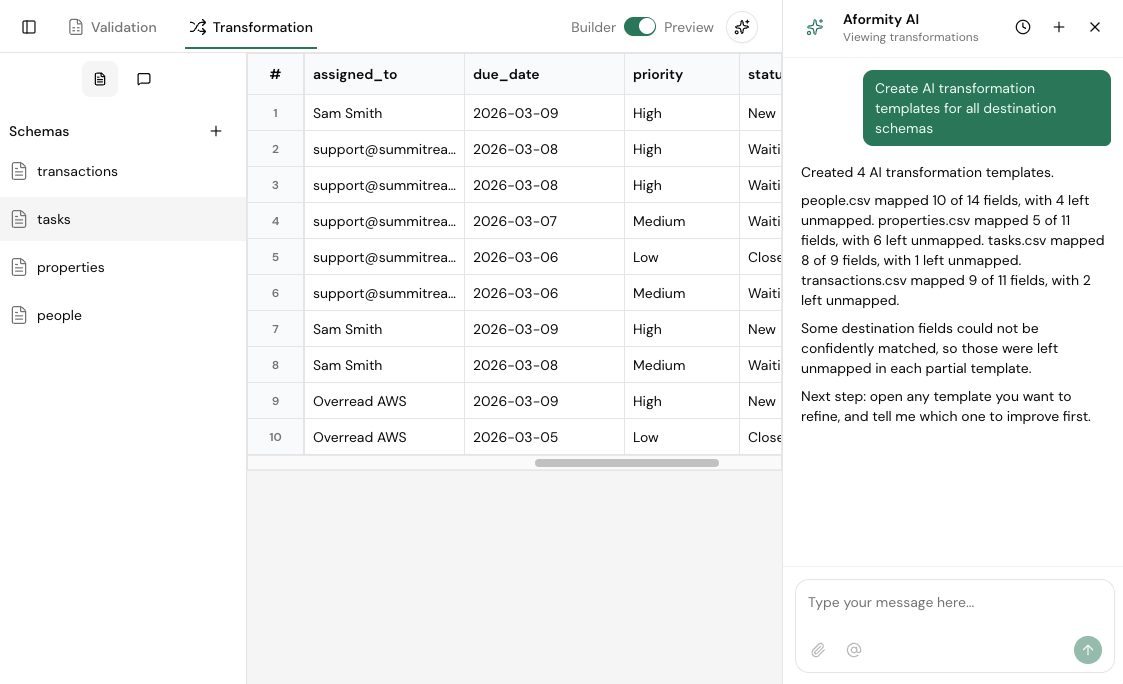Open the properties schema
Screen dimensions: 1123x684
pyautogui.click(x=123, y=267)
